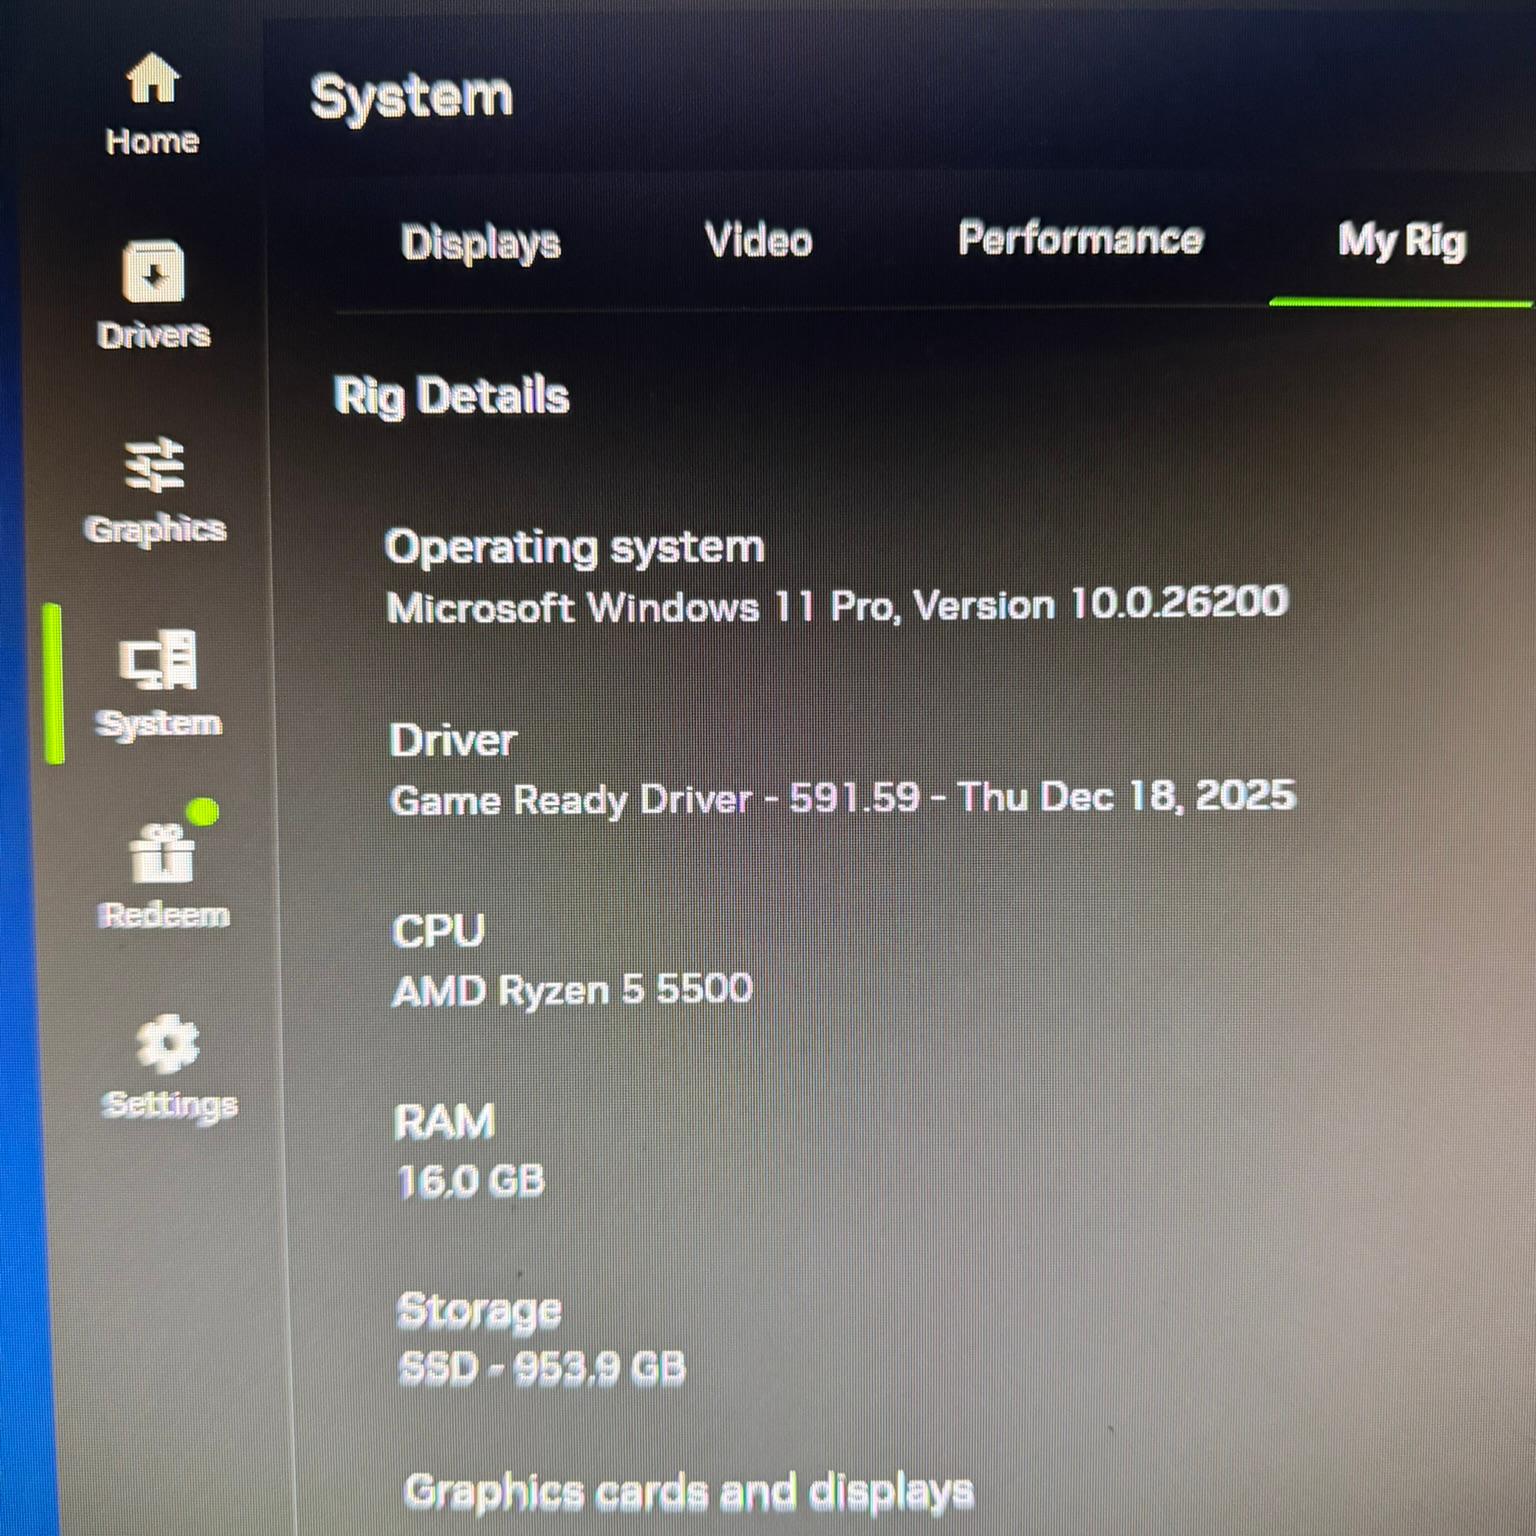Open the Redeem gift icon
This screenshot has height=1536, width=1536.
pos(163,853)
